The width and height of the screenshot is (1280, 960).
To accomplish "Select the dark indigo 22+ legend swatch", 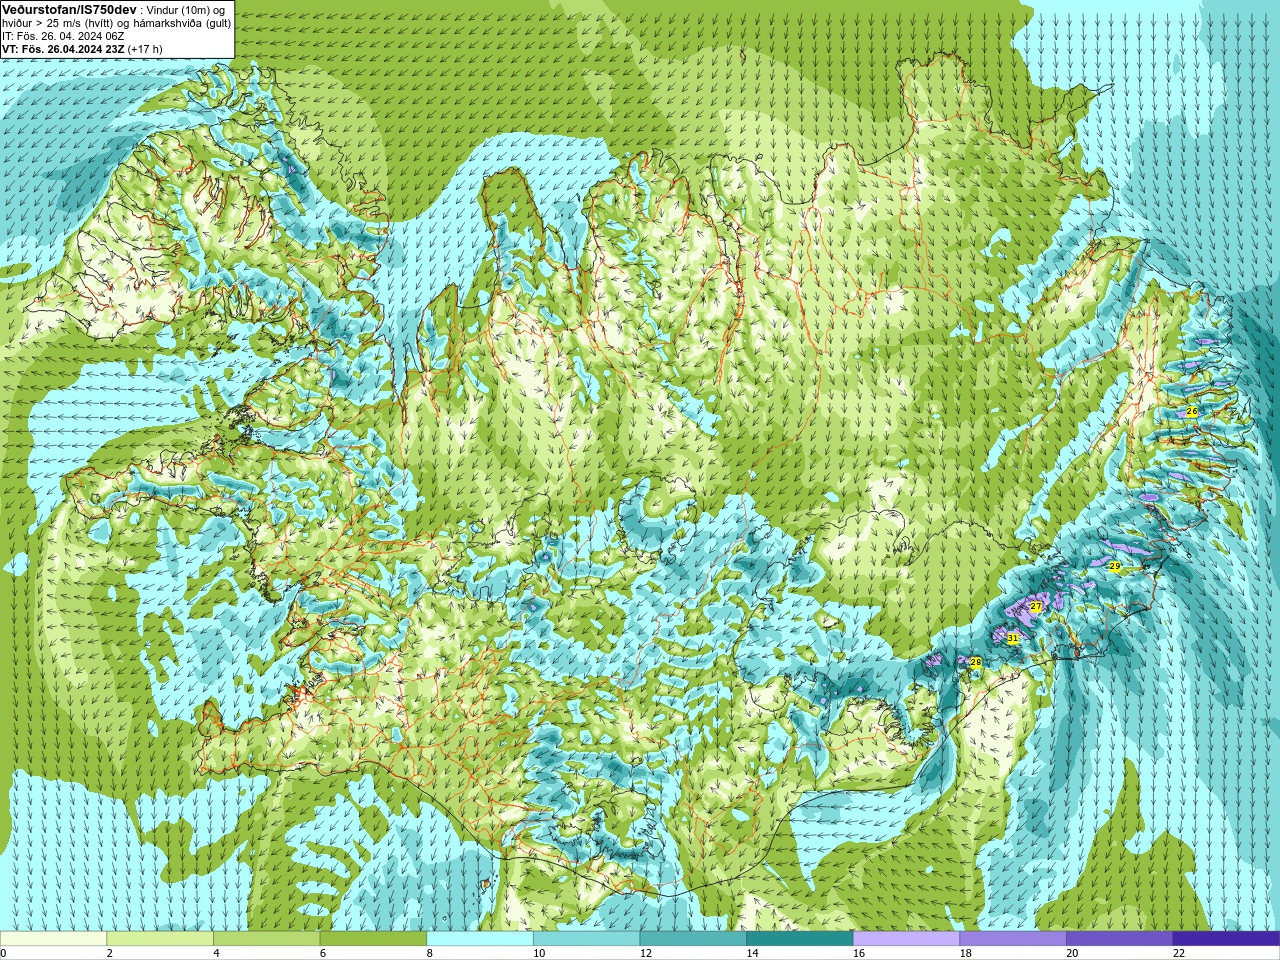I will pos(1226,939).
